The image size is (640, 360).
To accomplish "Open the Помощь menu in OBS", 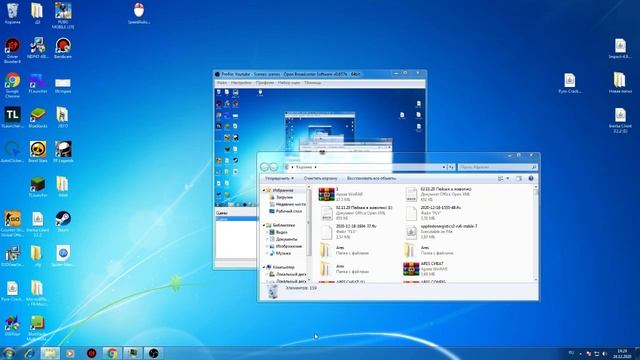I will tap(313, 83).
